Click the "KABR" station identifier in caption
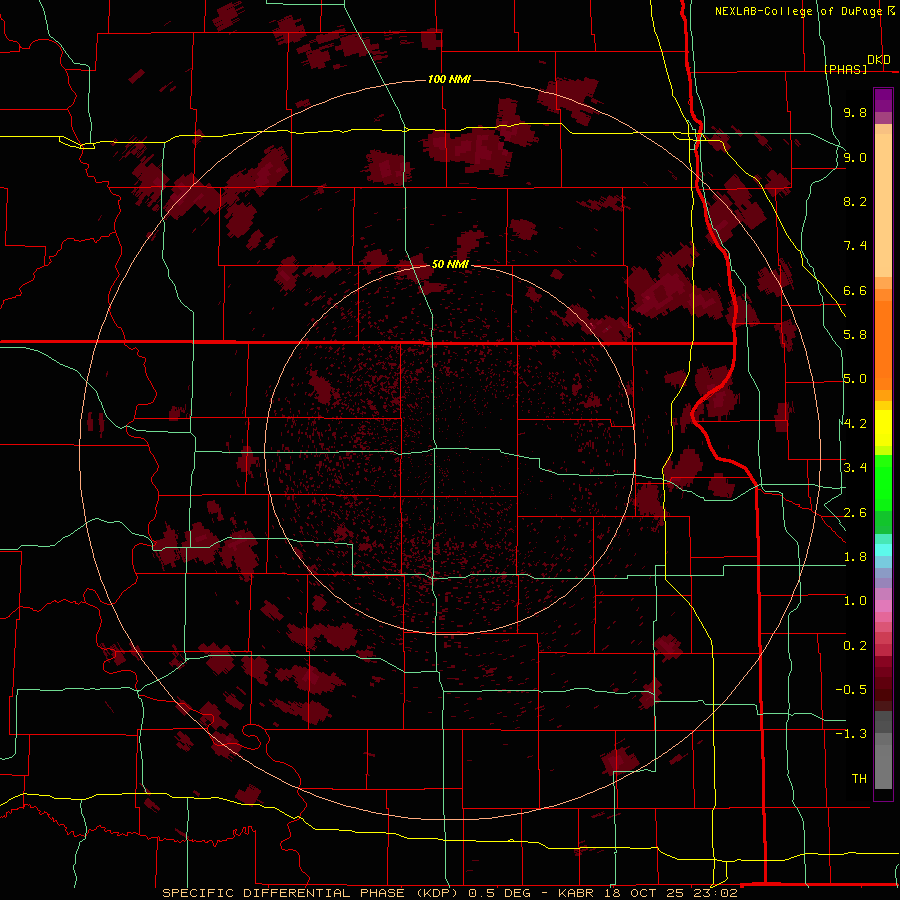This screenshot has width=900, height=900. point(577,893)
